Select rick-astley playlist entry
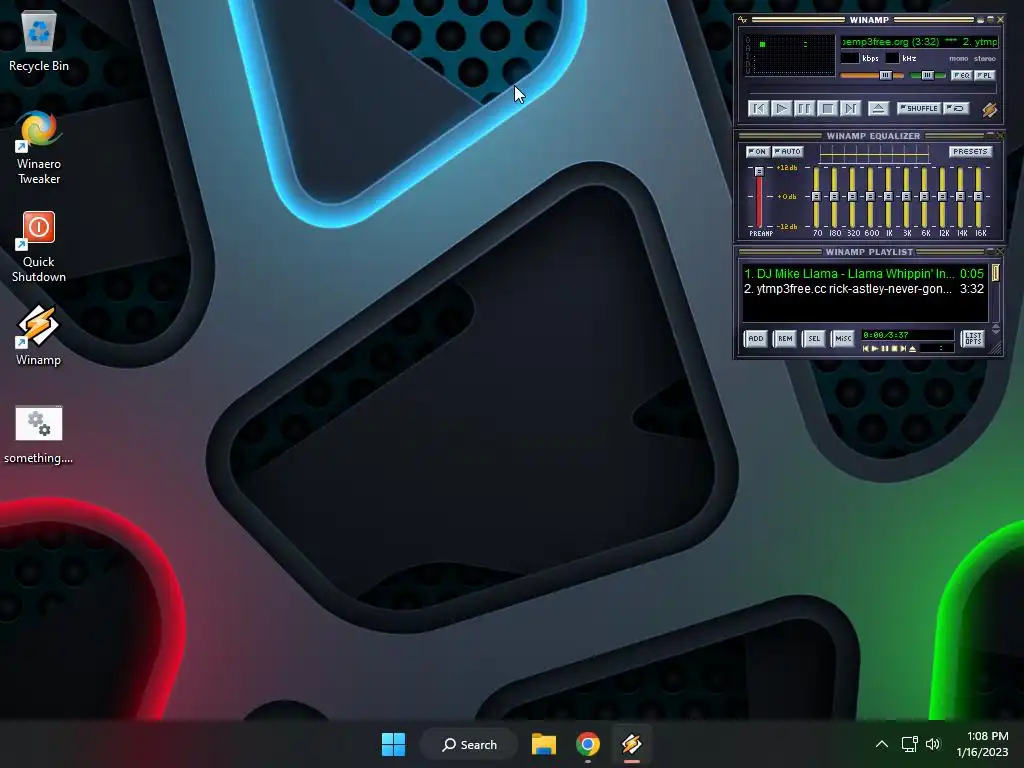This screenshot has height=768, width=1024. pos(863,289)
